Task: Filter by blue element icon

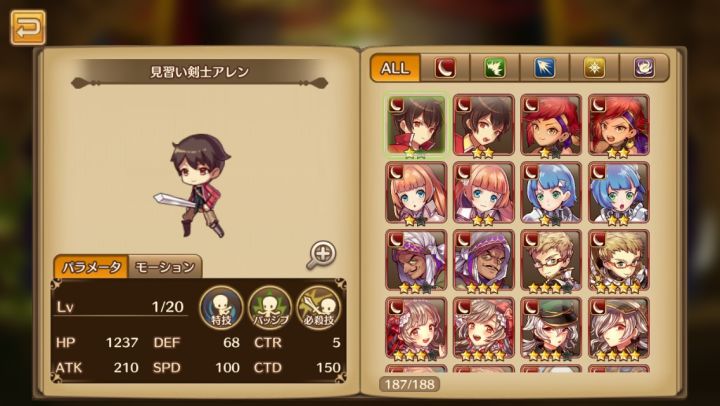Action: 545,68
